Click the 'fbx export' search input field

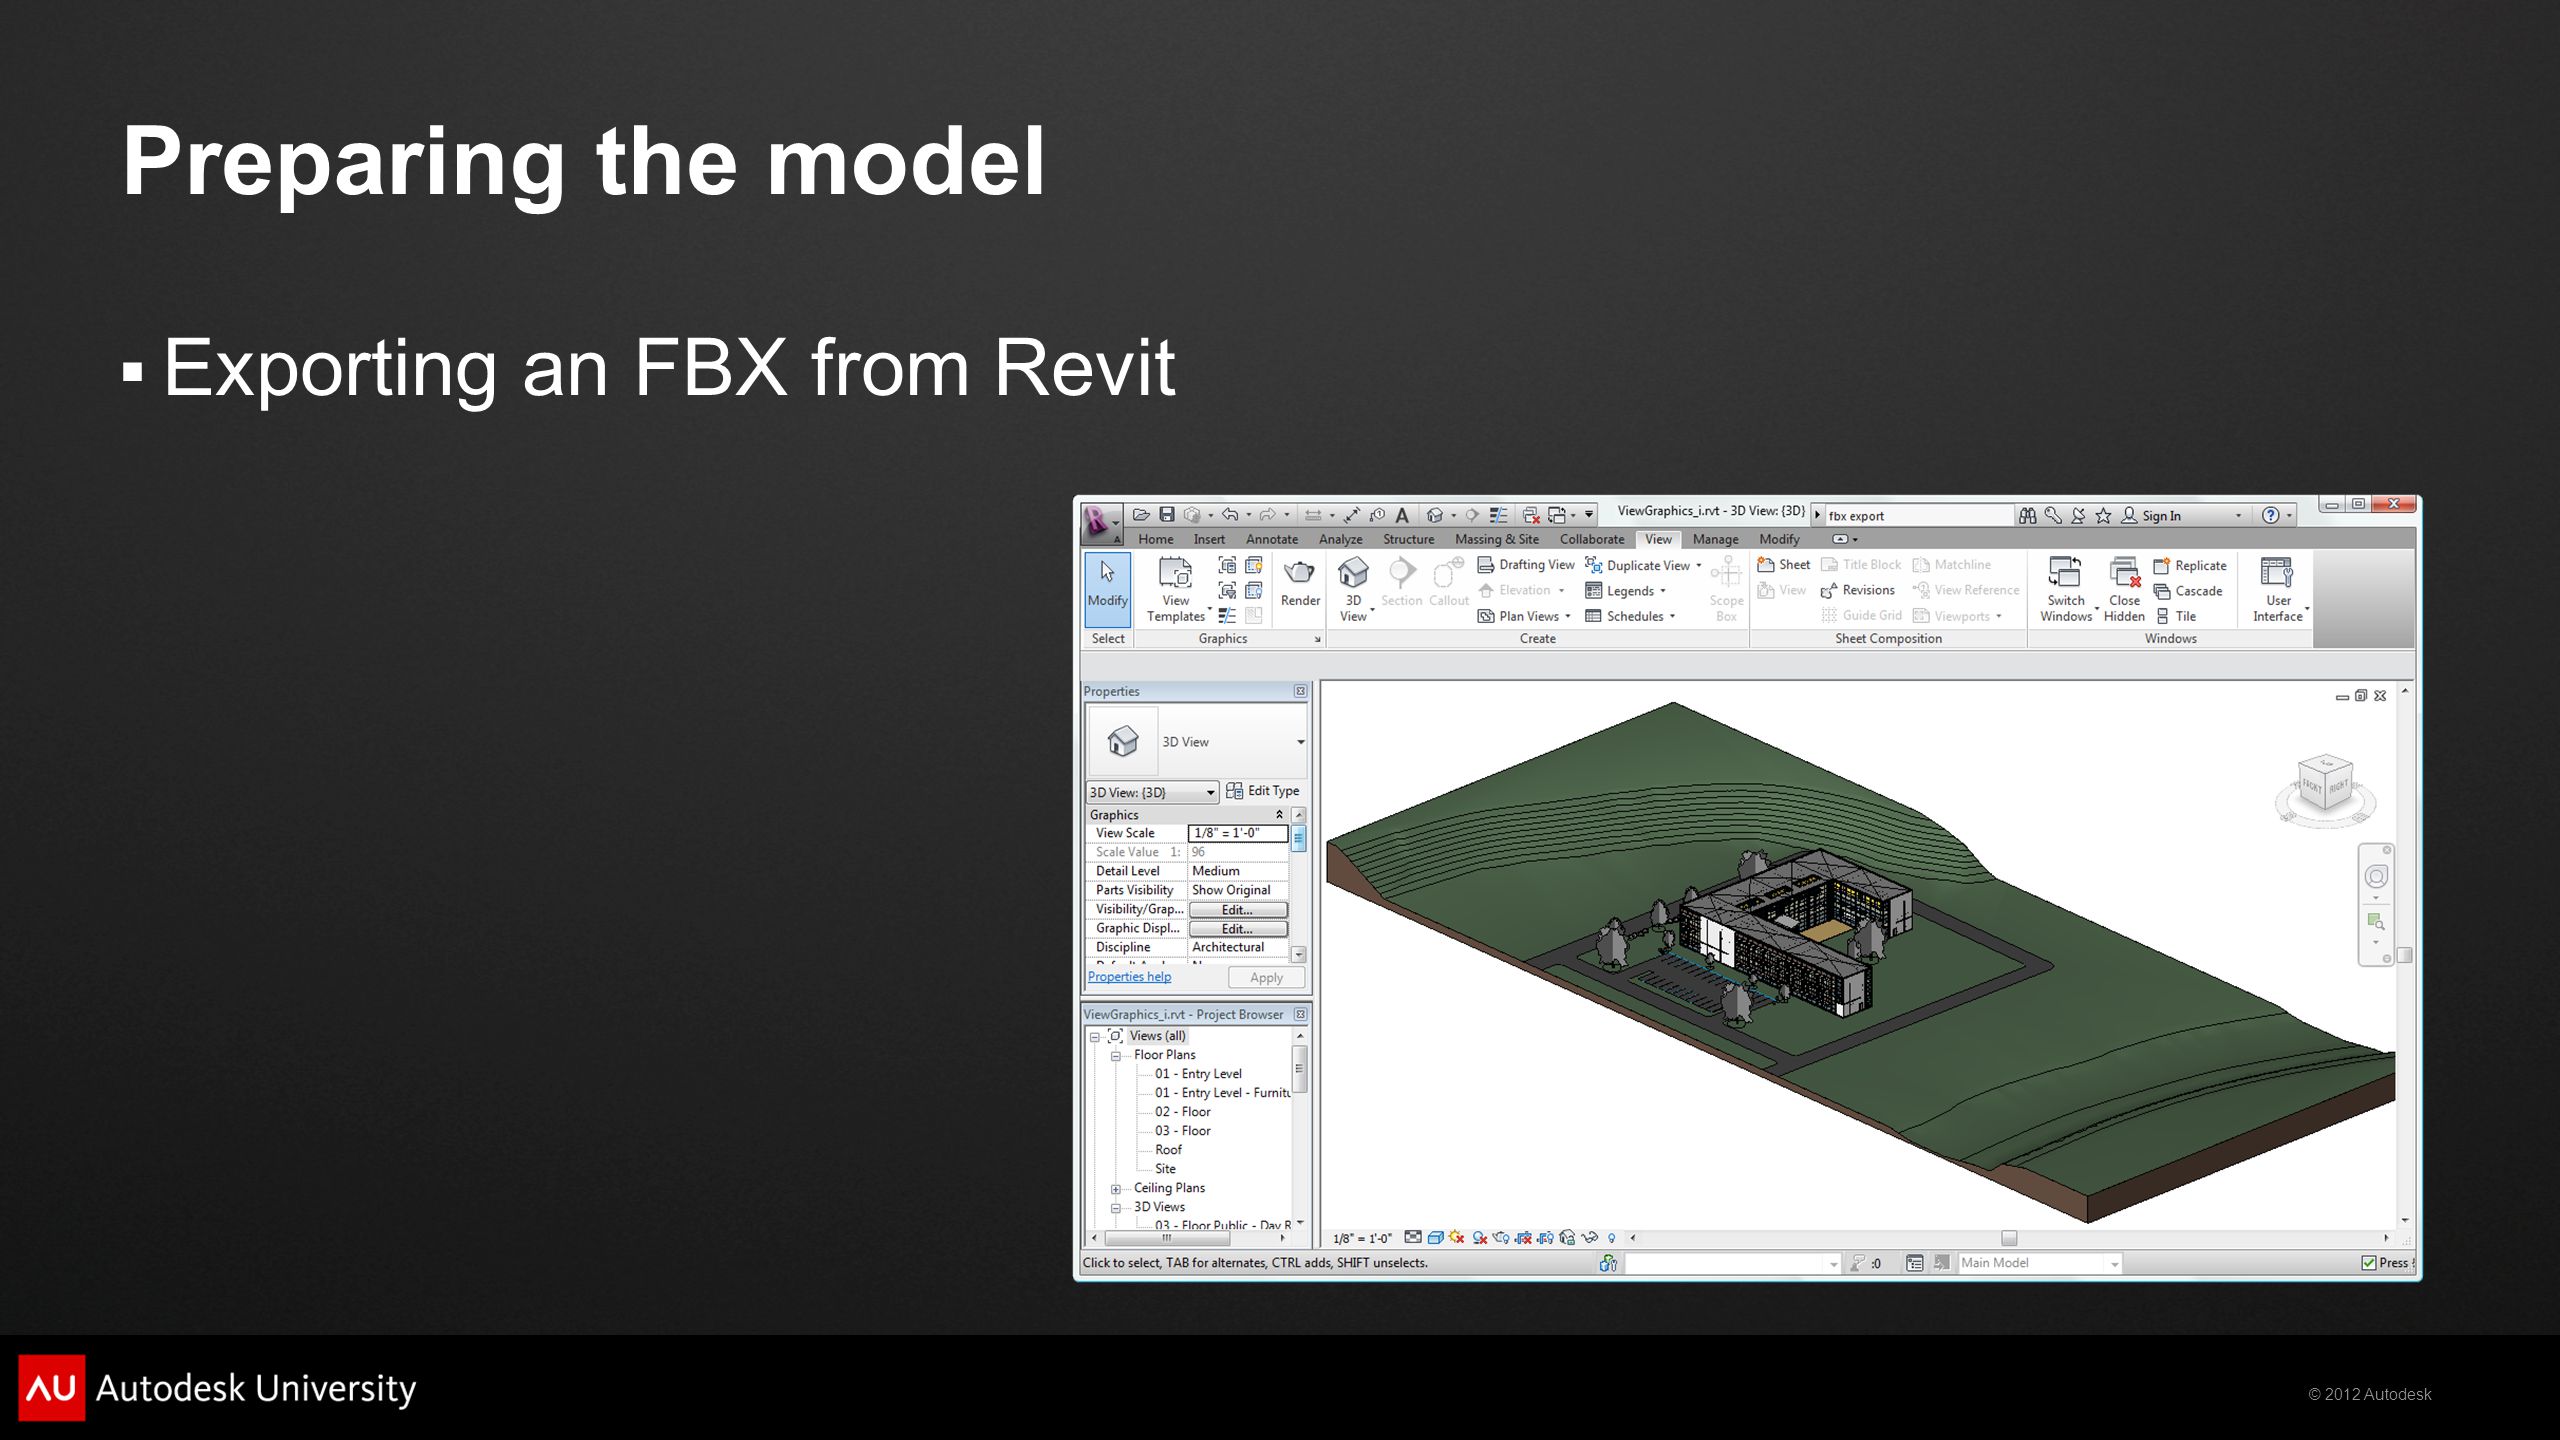pyautogui.click(x=1918, y=516)
